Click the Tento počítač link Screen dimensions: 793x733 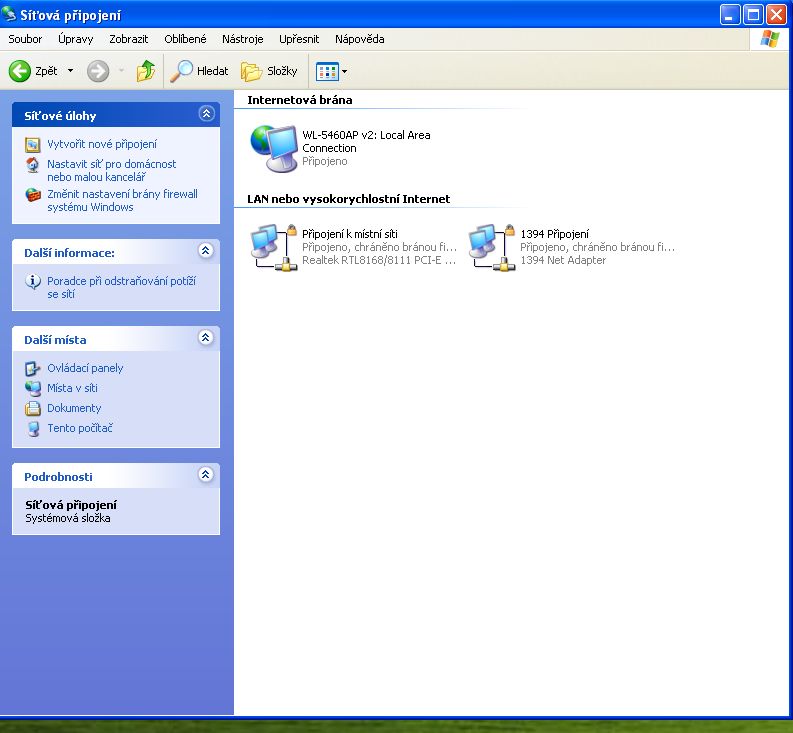(79, 428)
